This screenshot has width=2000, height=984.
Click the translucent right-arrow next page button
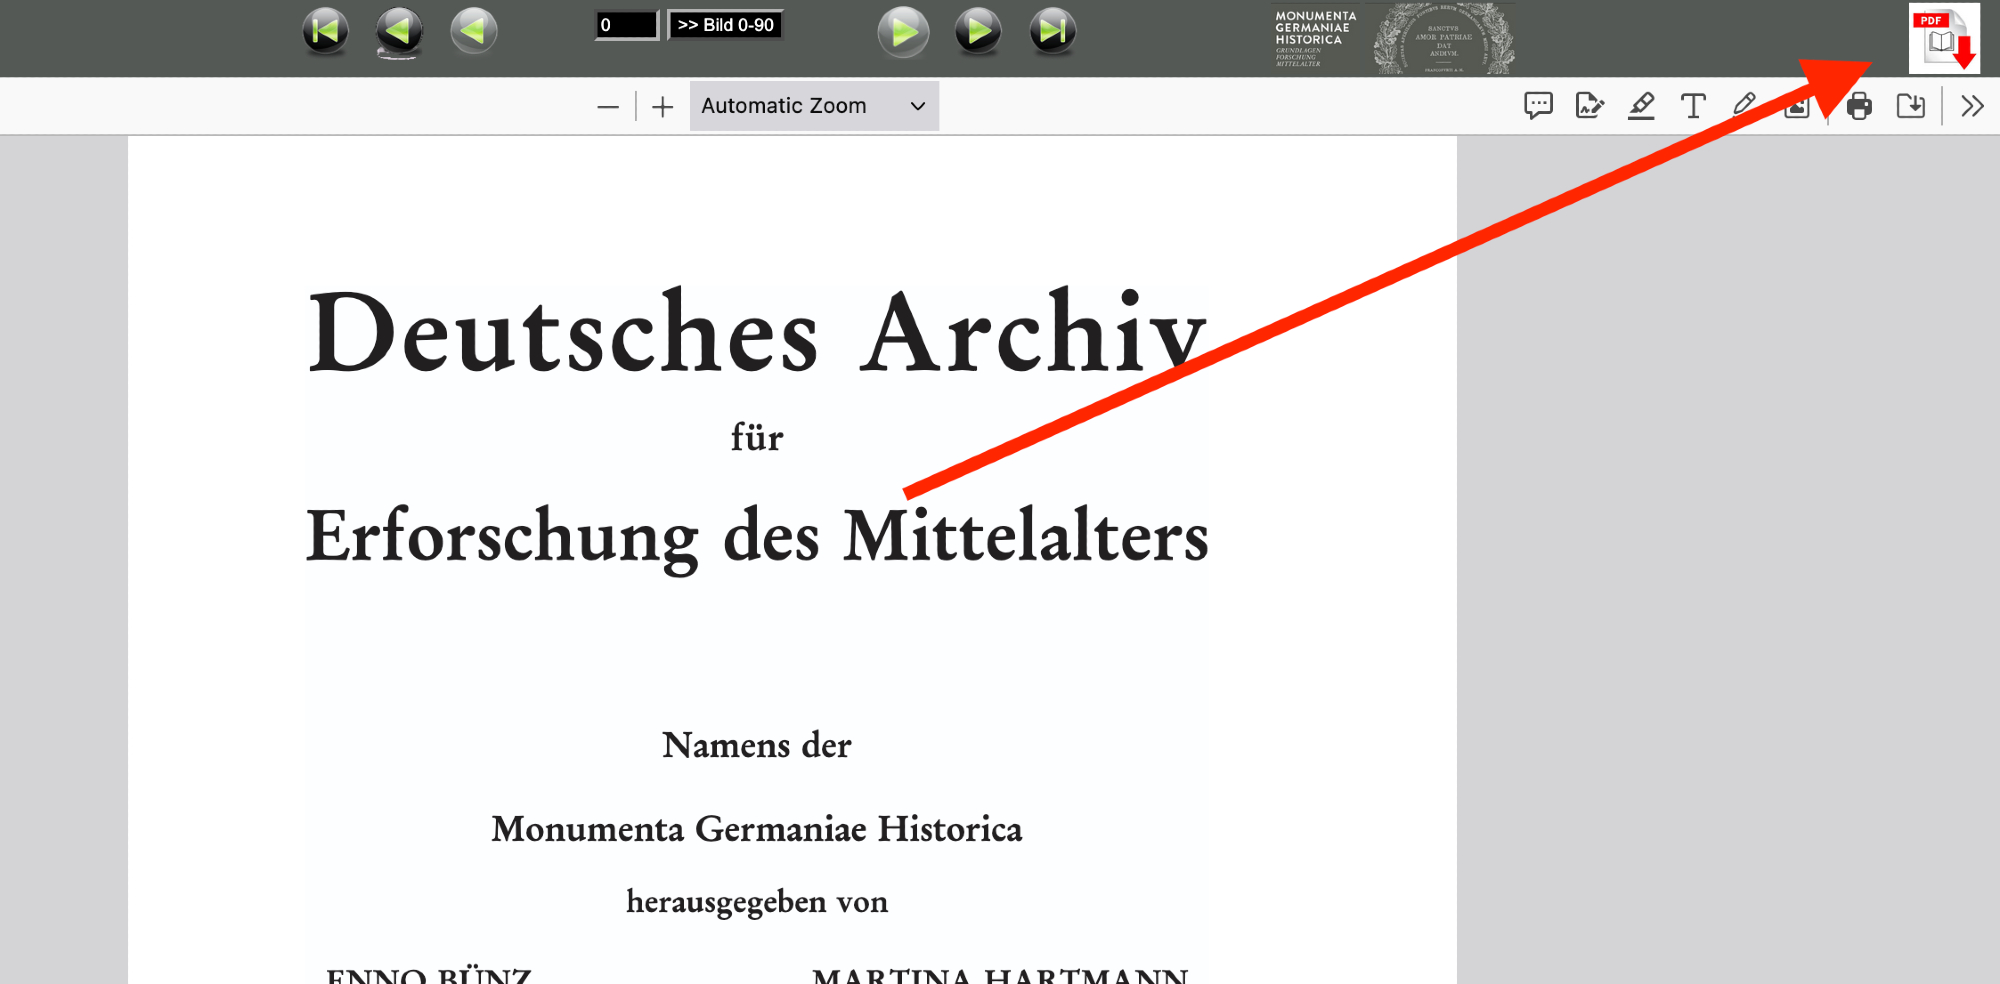point(903,31)
